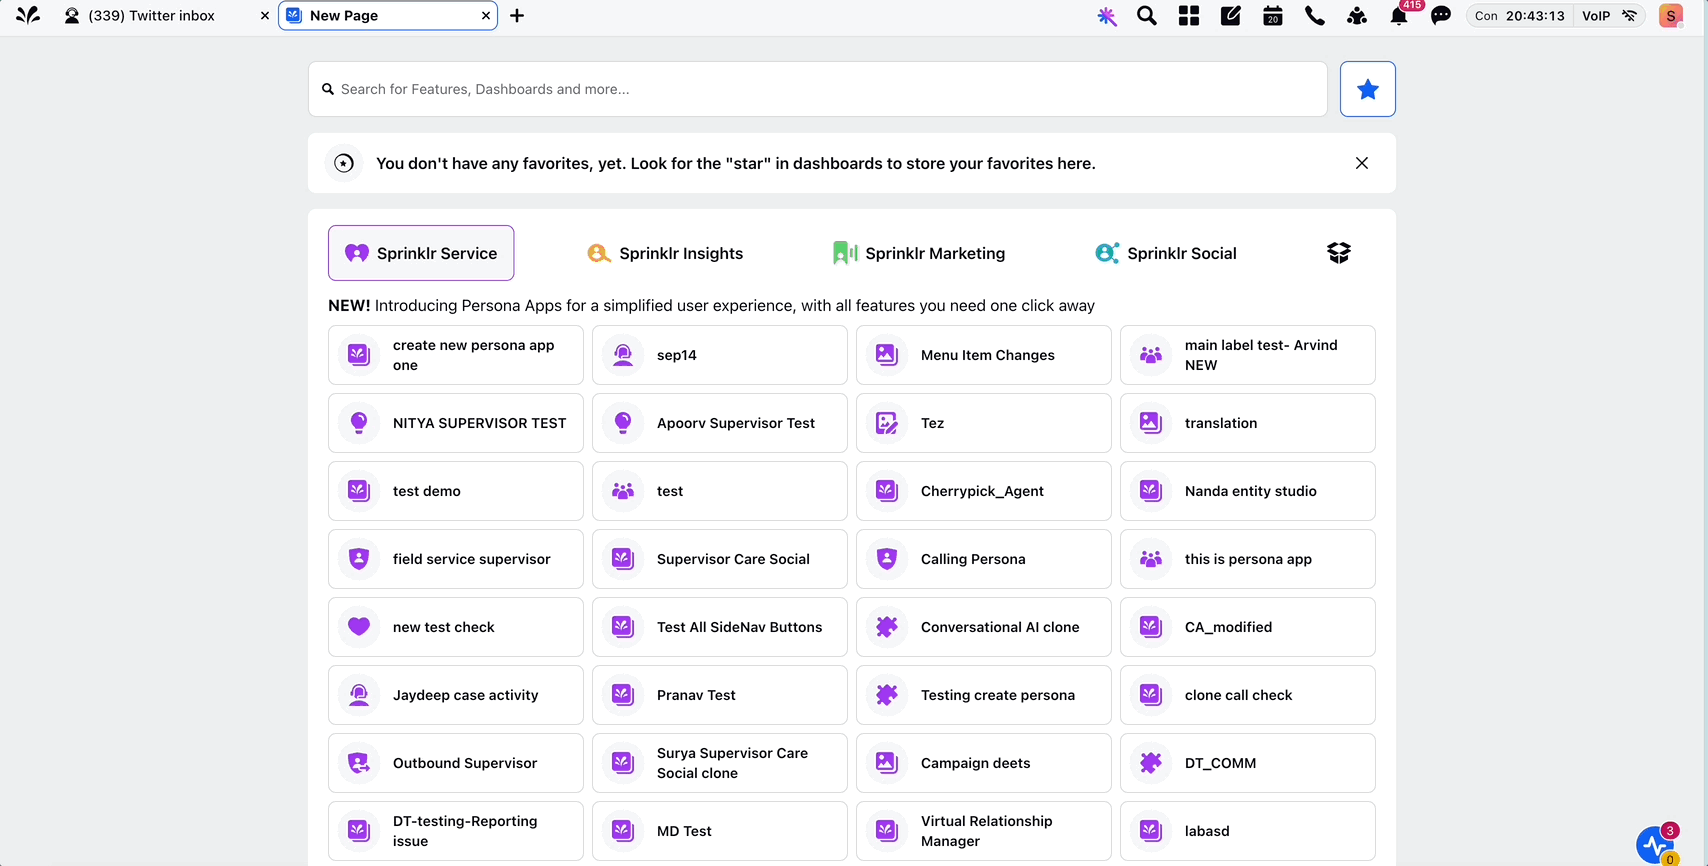Open Nanda entity studio app
This screenshot has height=866, width=1708.
pyautogui.click(x=1247, y=491)
